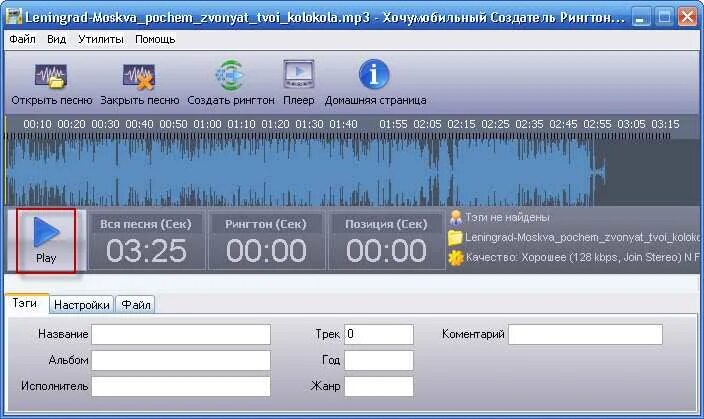Click the Качество: Хорошее (128 kbps) text
Viewport: 704px width, 419px height.
point(582,257)
